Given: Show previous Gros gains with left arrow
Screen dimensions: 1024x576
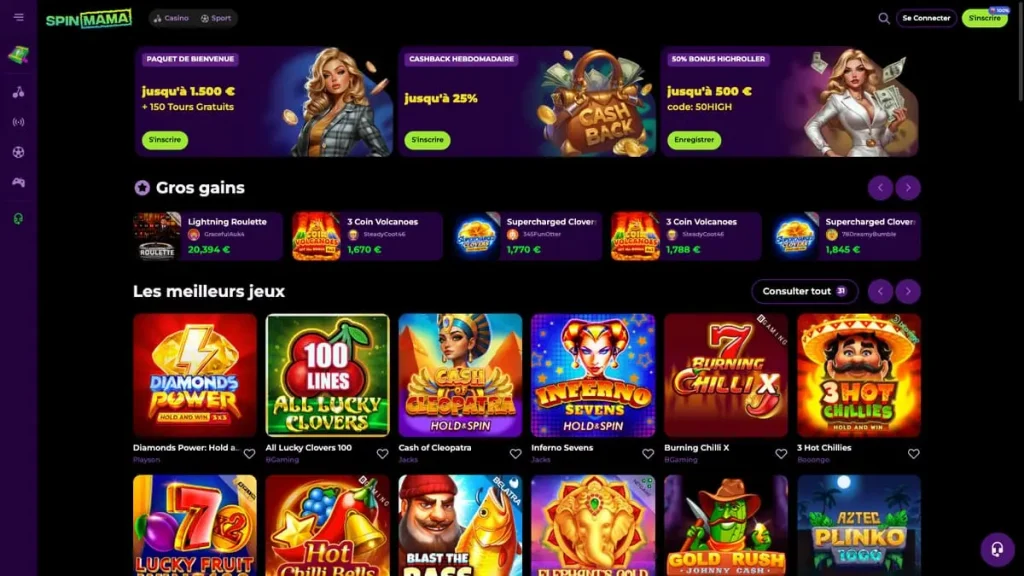Looking at the screenshot, I should 880,188.
